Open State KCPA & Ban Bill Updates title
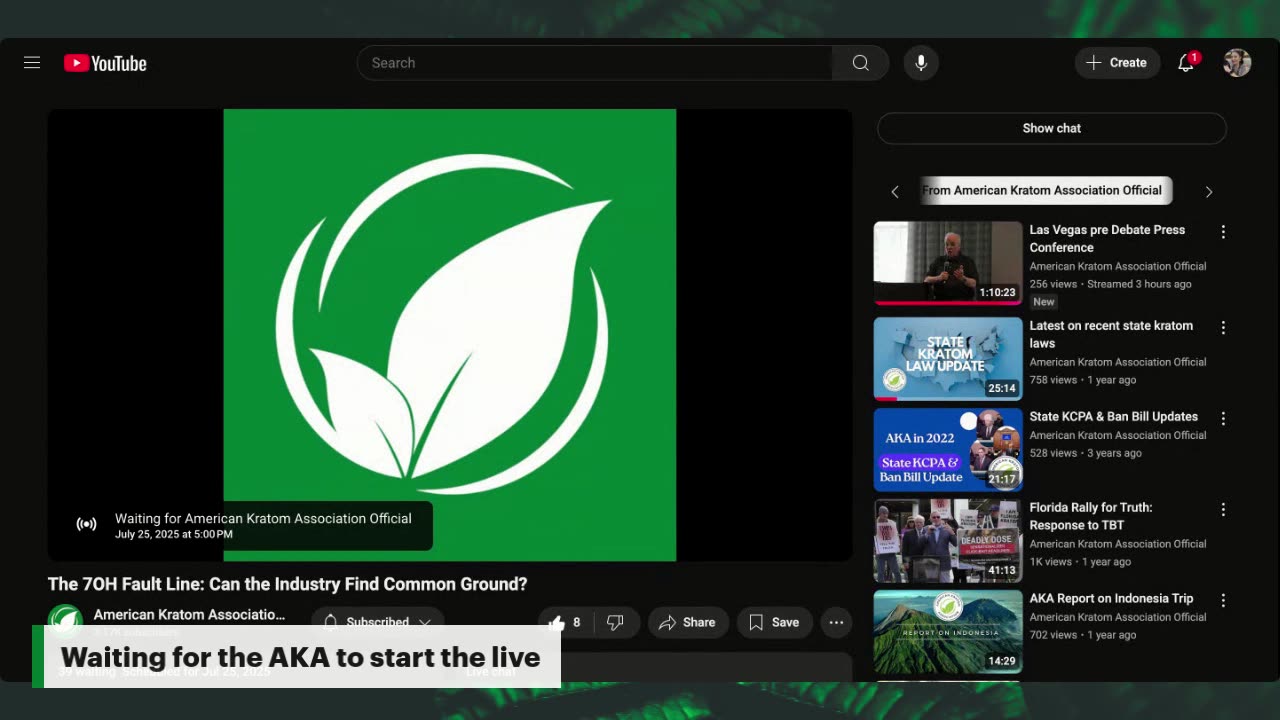 coord(1114,417)
